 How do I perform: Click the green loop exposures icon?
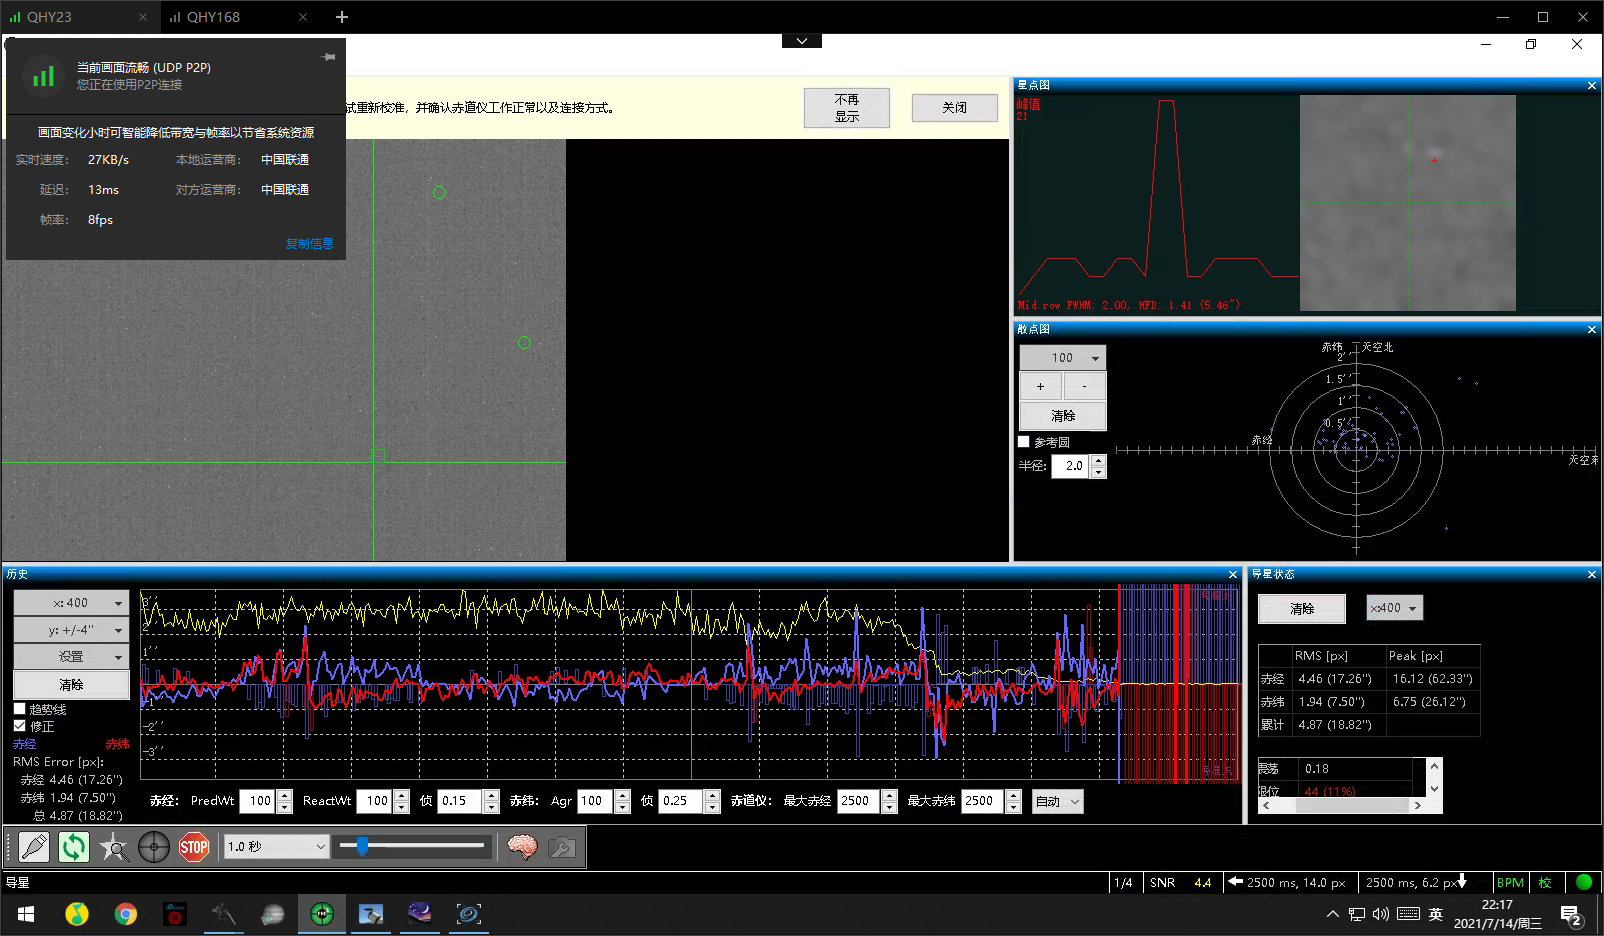73,848
